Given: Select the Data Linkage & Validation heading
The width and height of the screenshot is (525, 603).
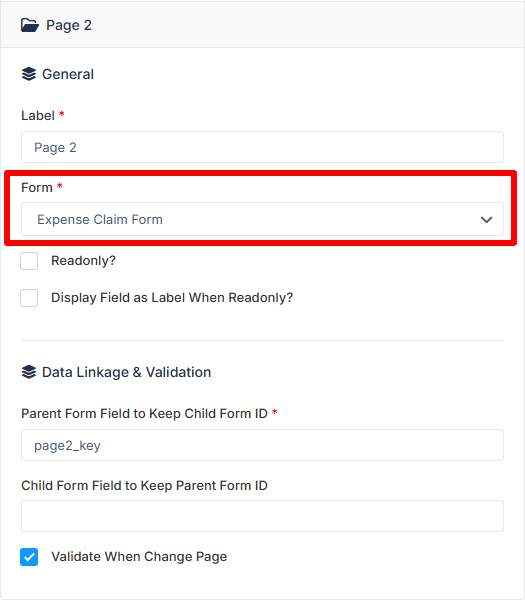Looking at the screenshot, I should point(127,372).
